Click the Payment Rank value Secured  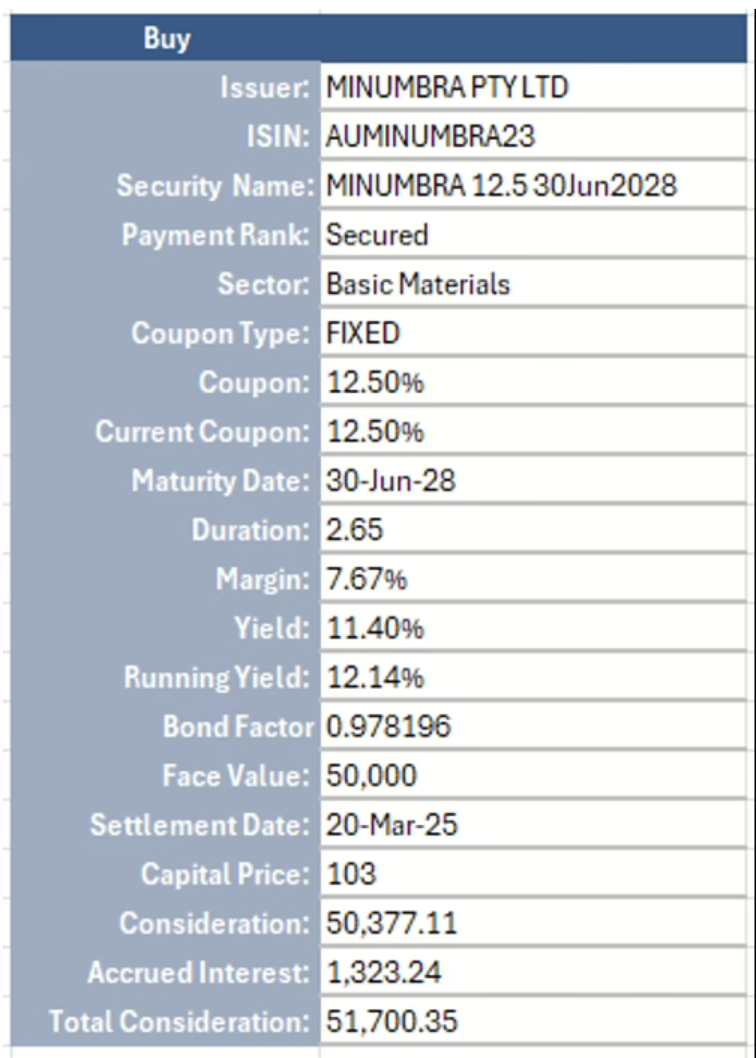(377, 235)
